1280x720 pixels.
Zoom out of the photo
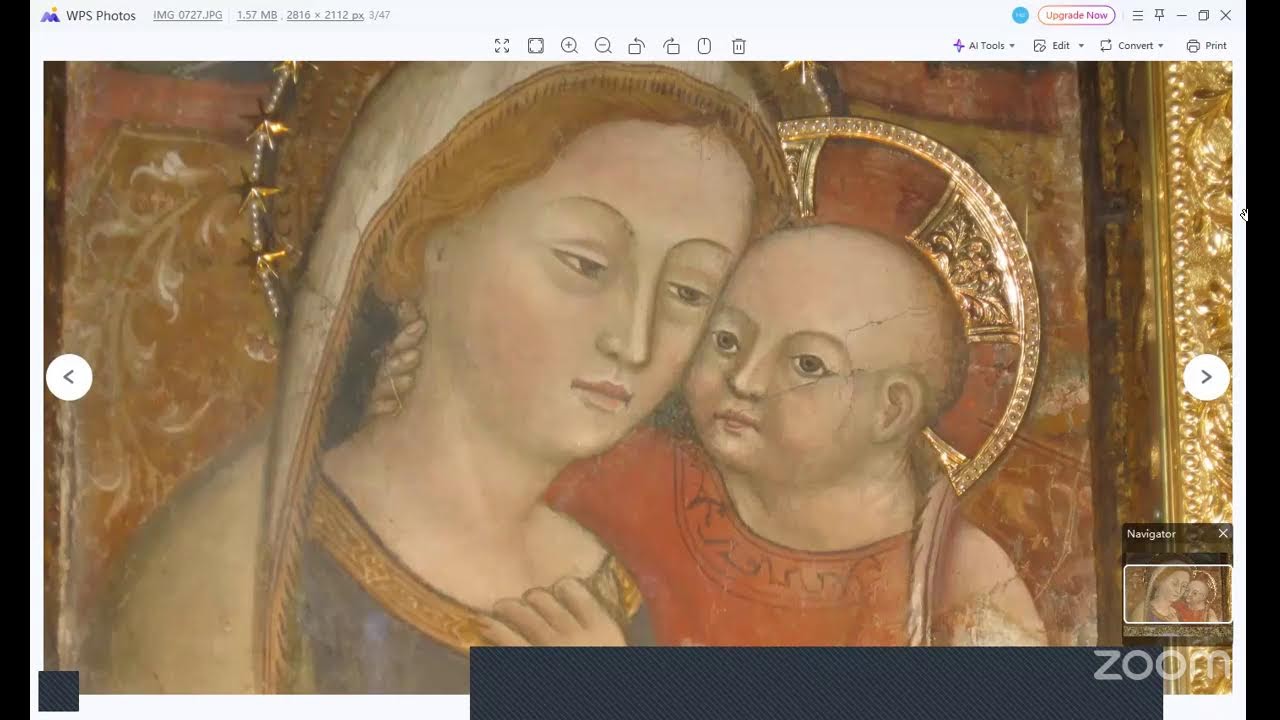[x=603, y=46]
